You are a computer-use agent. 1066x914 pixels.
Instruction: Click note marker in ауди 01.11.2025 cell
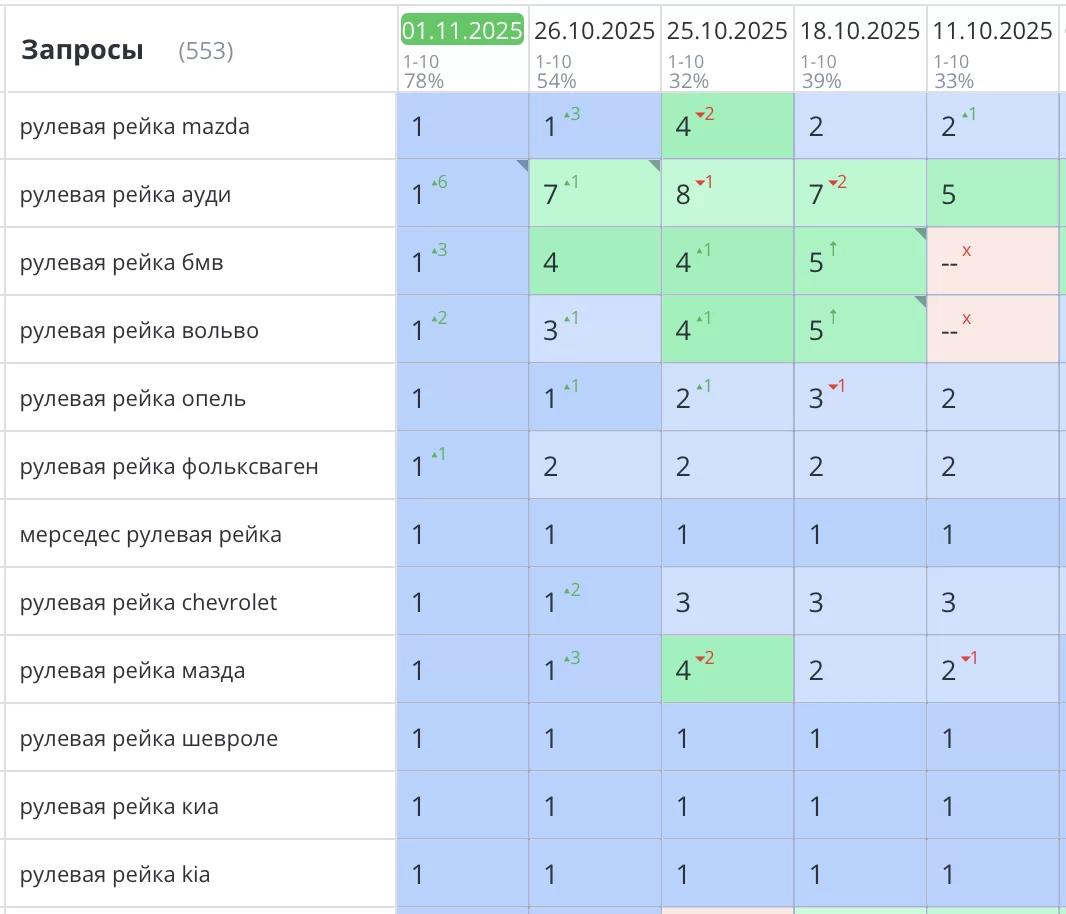[522, 166]
